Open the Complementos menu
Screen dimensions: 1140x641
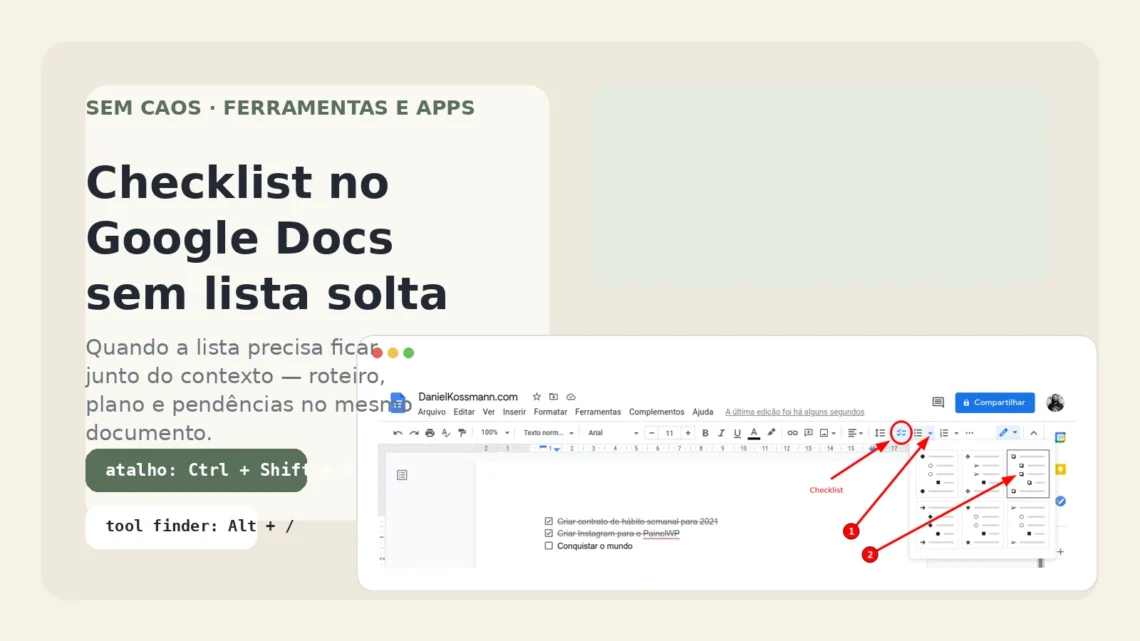click(657, 412)
